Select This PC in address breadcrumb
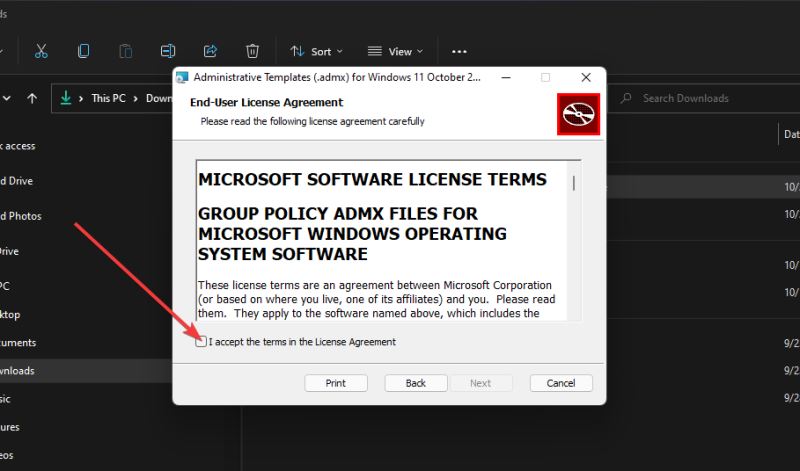 tap(109, 98)
